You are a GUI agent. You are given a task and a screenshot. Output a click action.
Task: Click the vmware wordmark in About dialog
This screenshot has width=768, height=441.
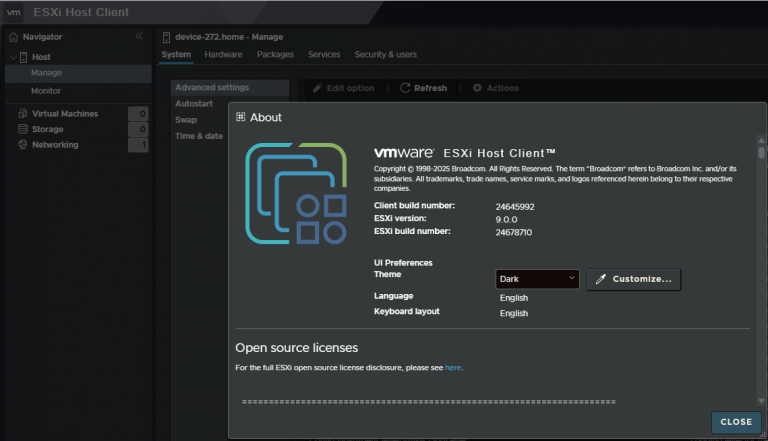point(404,153)
